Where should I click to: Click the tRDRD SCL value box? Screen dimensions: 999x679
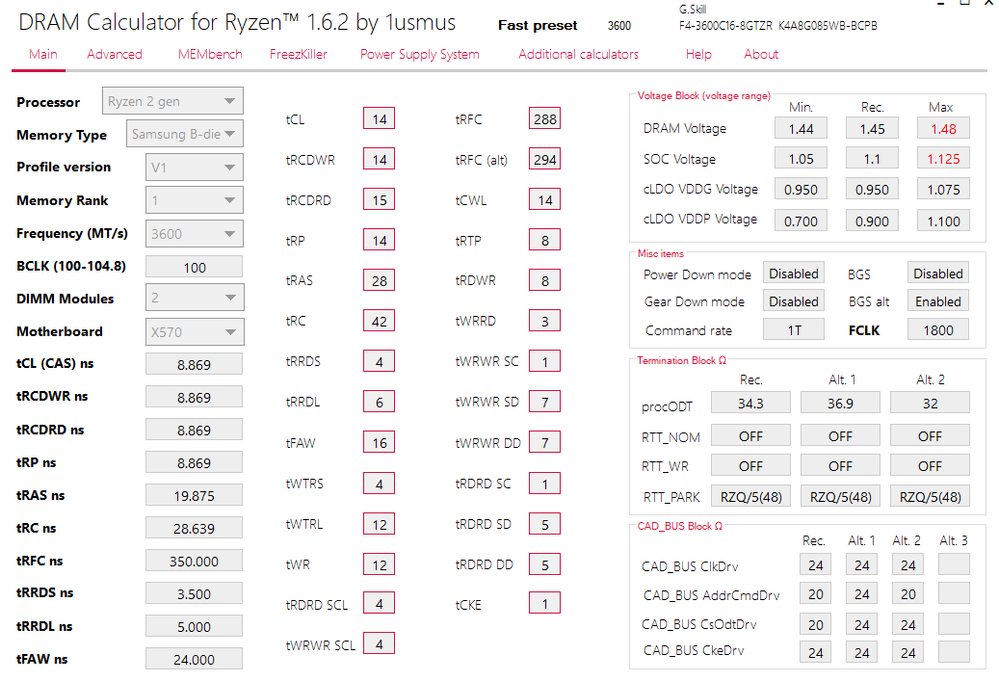379,603
